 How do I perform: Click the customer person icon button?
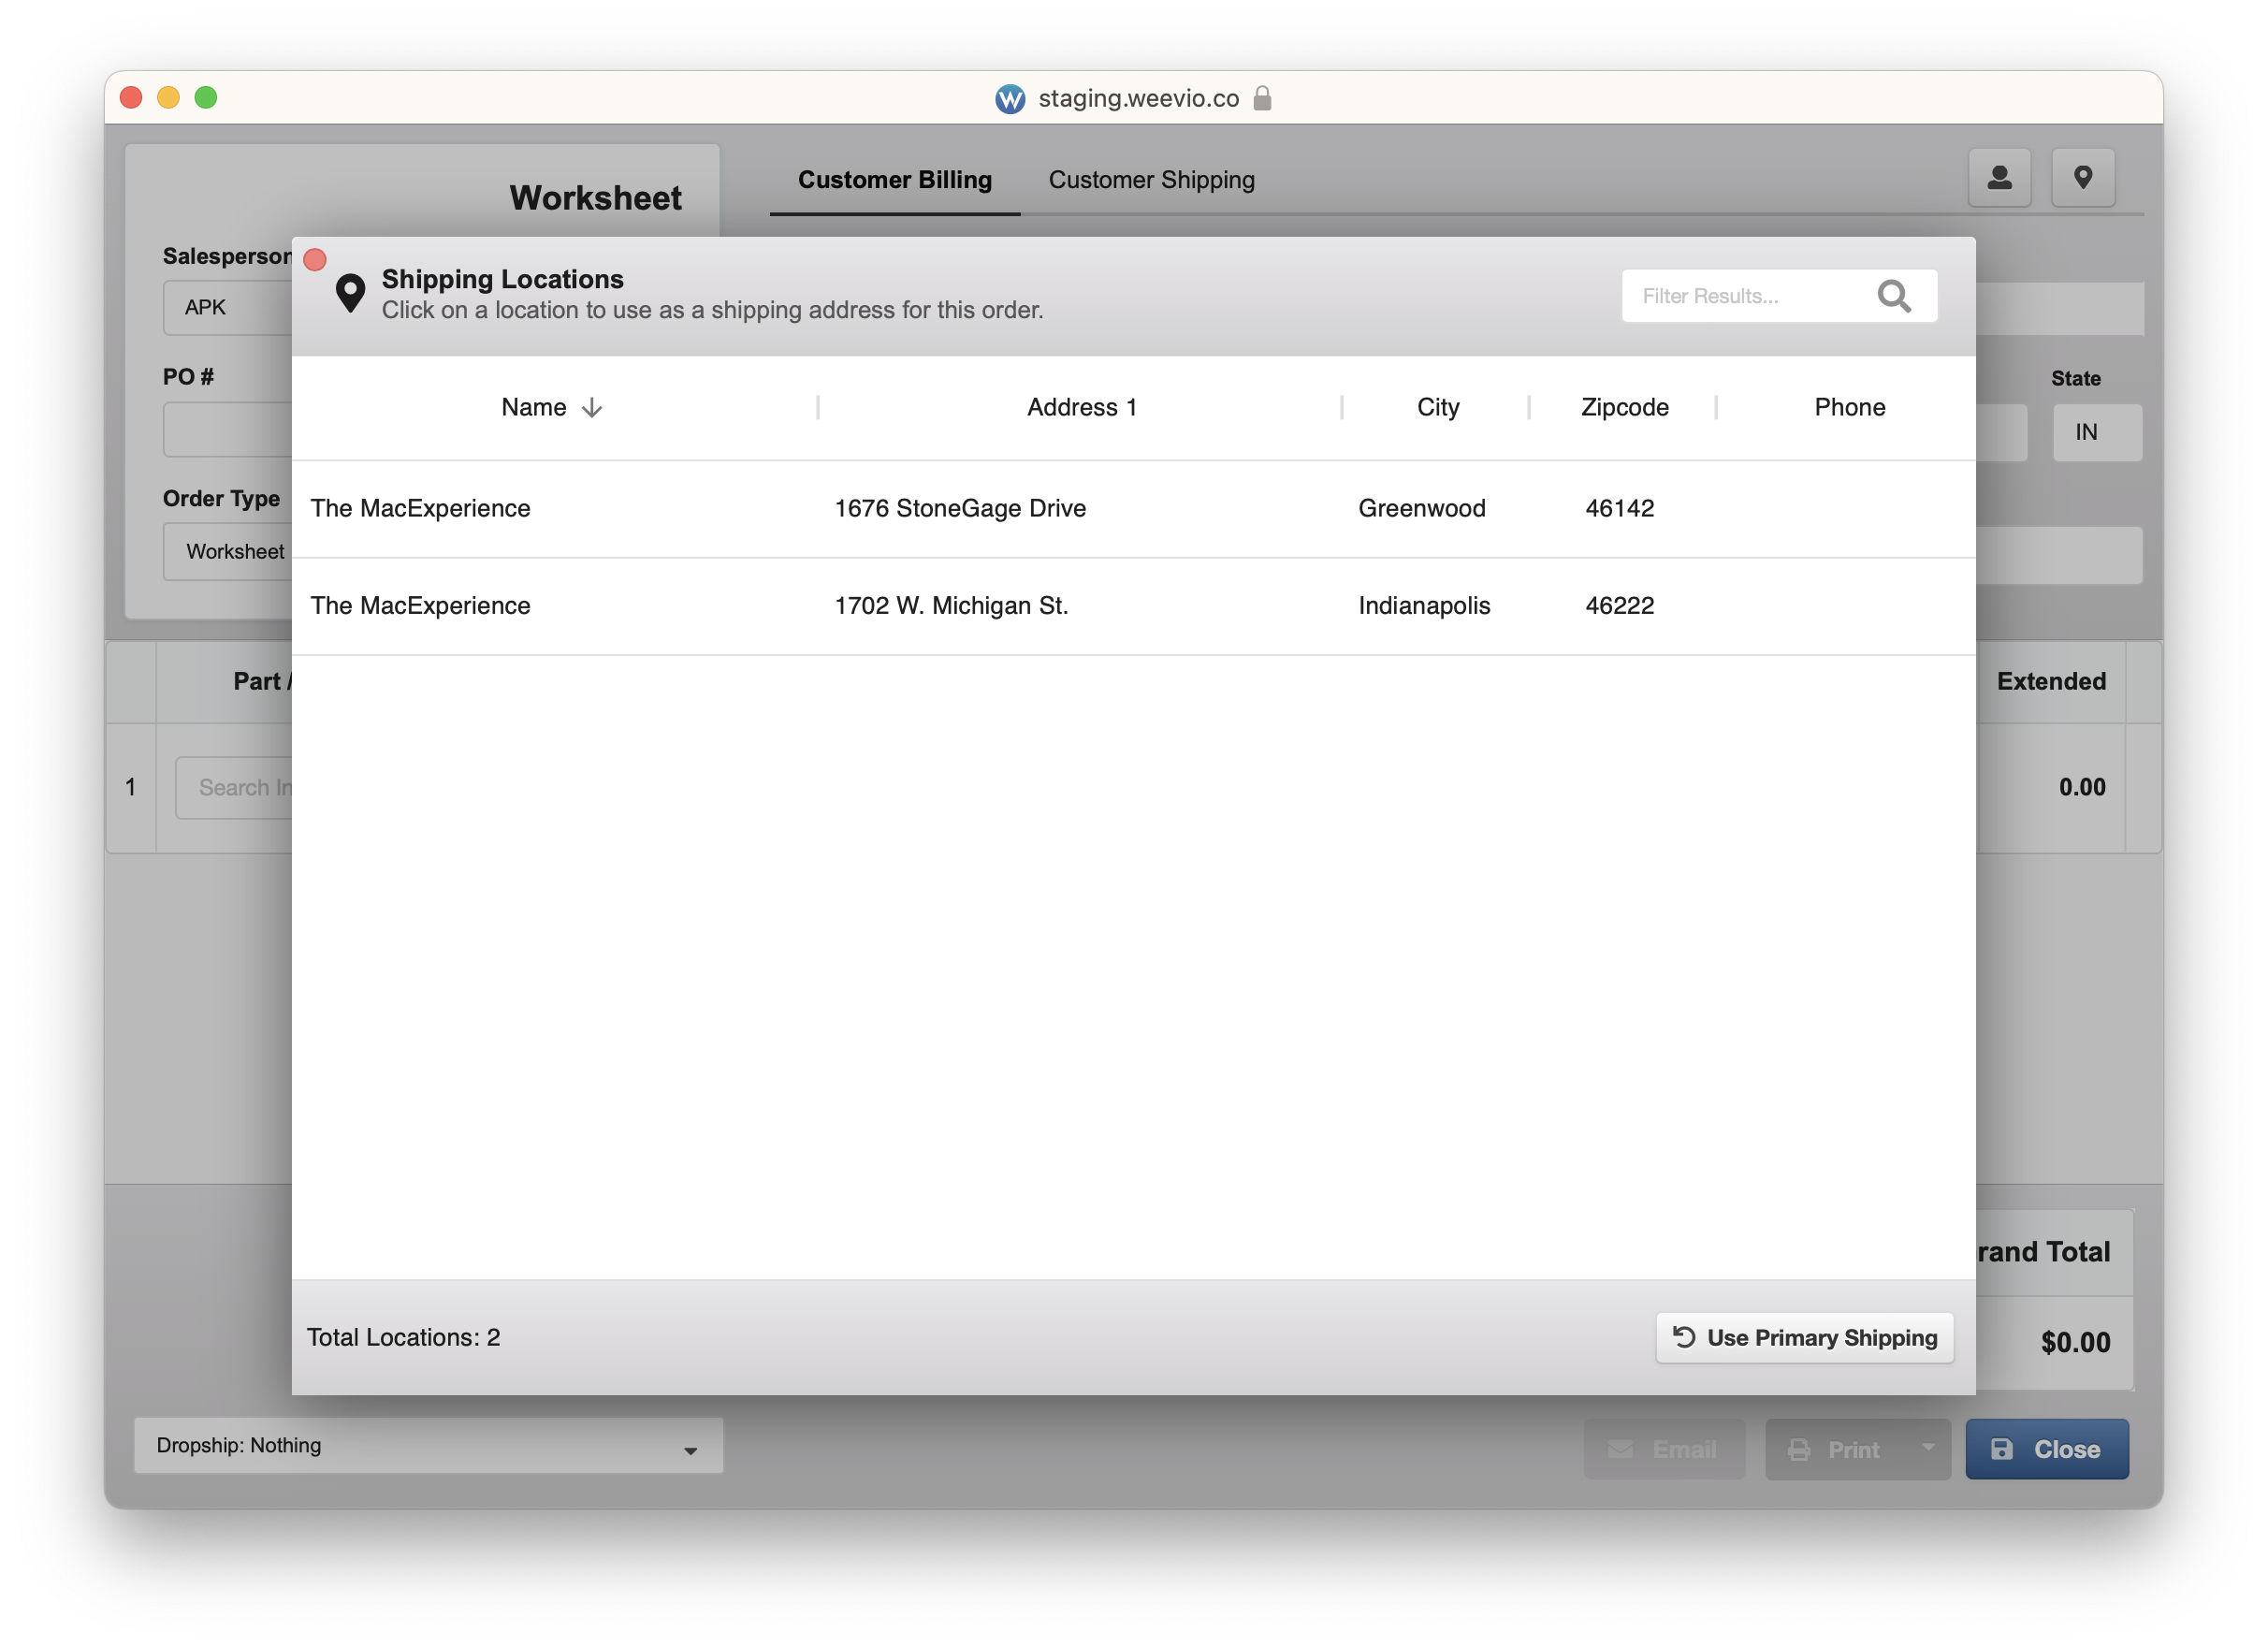point(1999,178)
